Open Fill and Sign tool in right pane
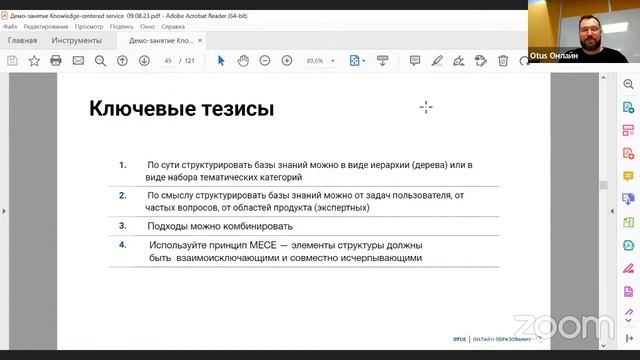This screenshot has height=360, width=640. tap(629, 268)
